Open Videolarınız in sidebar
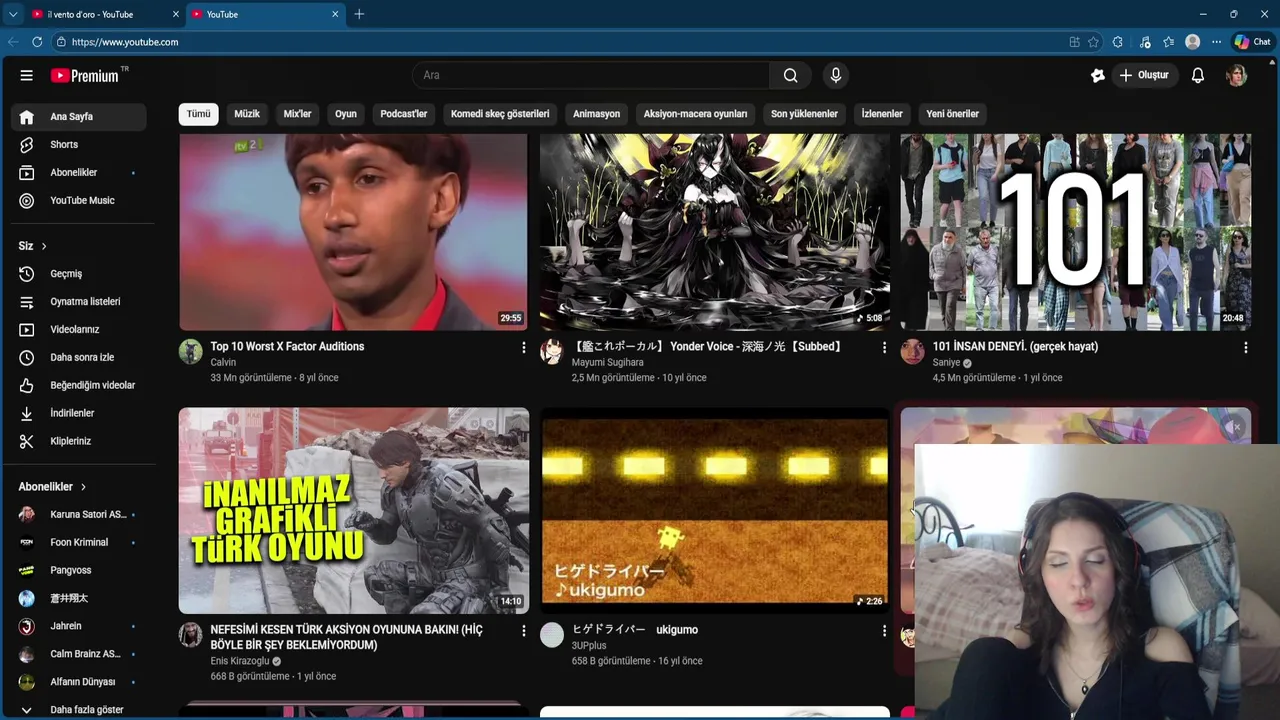Viewport: 1280px width, 720px height. tap(79, 329)
